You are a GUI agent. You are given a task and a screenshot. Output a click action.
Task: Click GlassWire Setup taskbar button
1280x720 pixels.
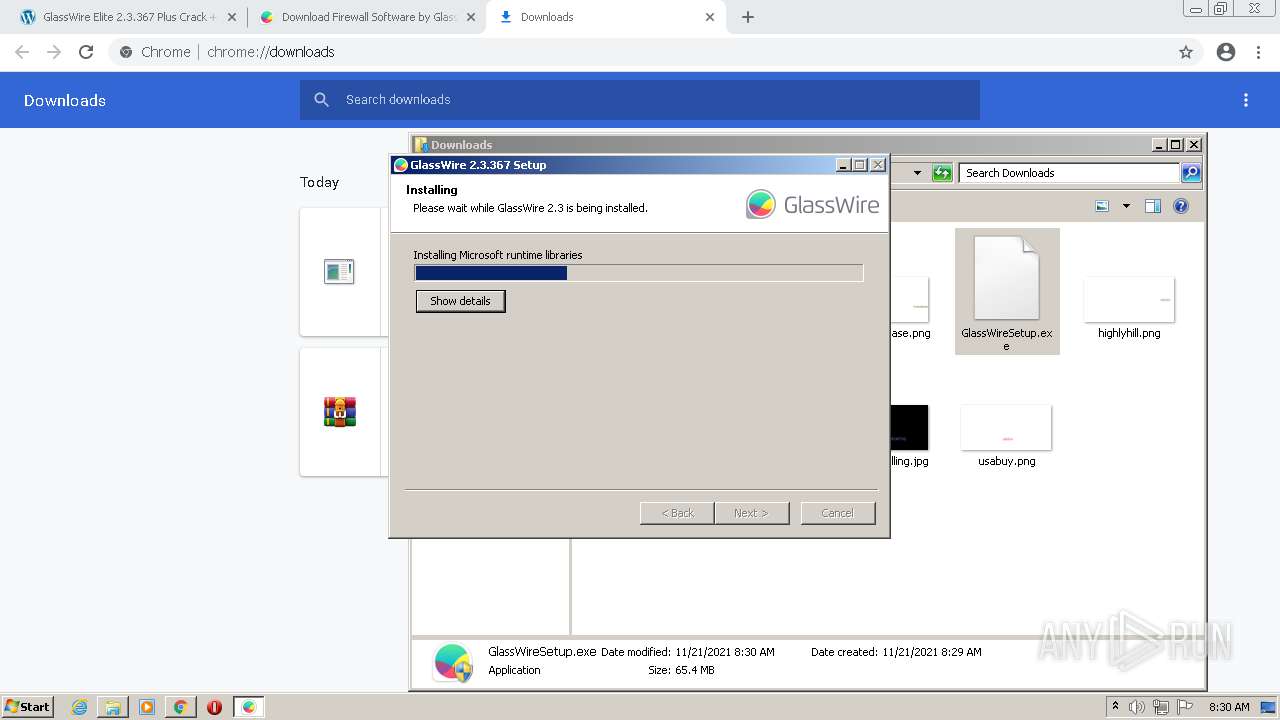(249, 707)
